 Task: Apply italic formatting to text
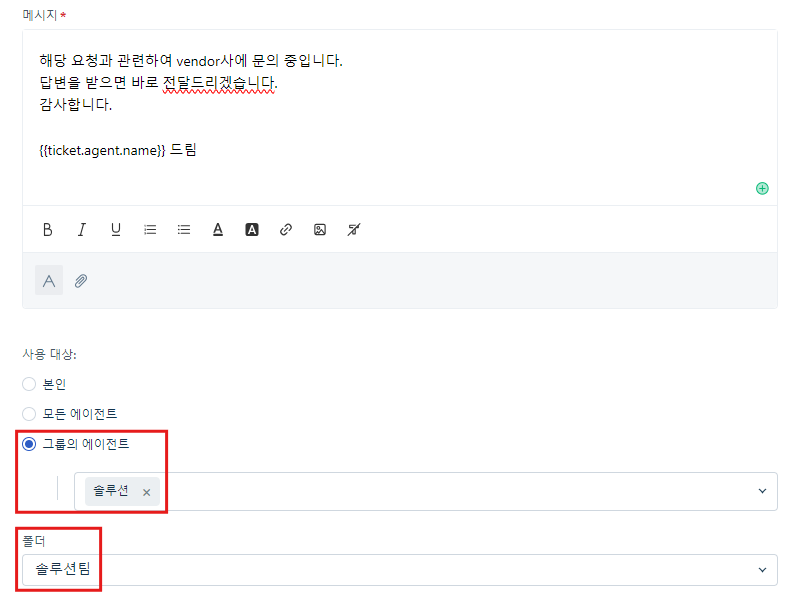tap(82, 230)
